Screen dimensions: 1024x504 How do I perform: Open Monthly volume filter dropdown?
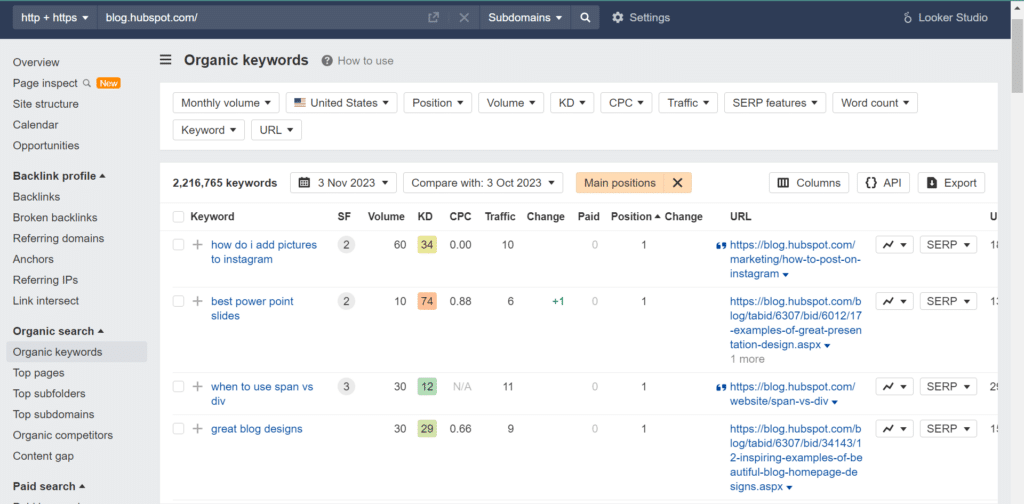coord(226,102)
